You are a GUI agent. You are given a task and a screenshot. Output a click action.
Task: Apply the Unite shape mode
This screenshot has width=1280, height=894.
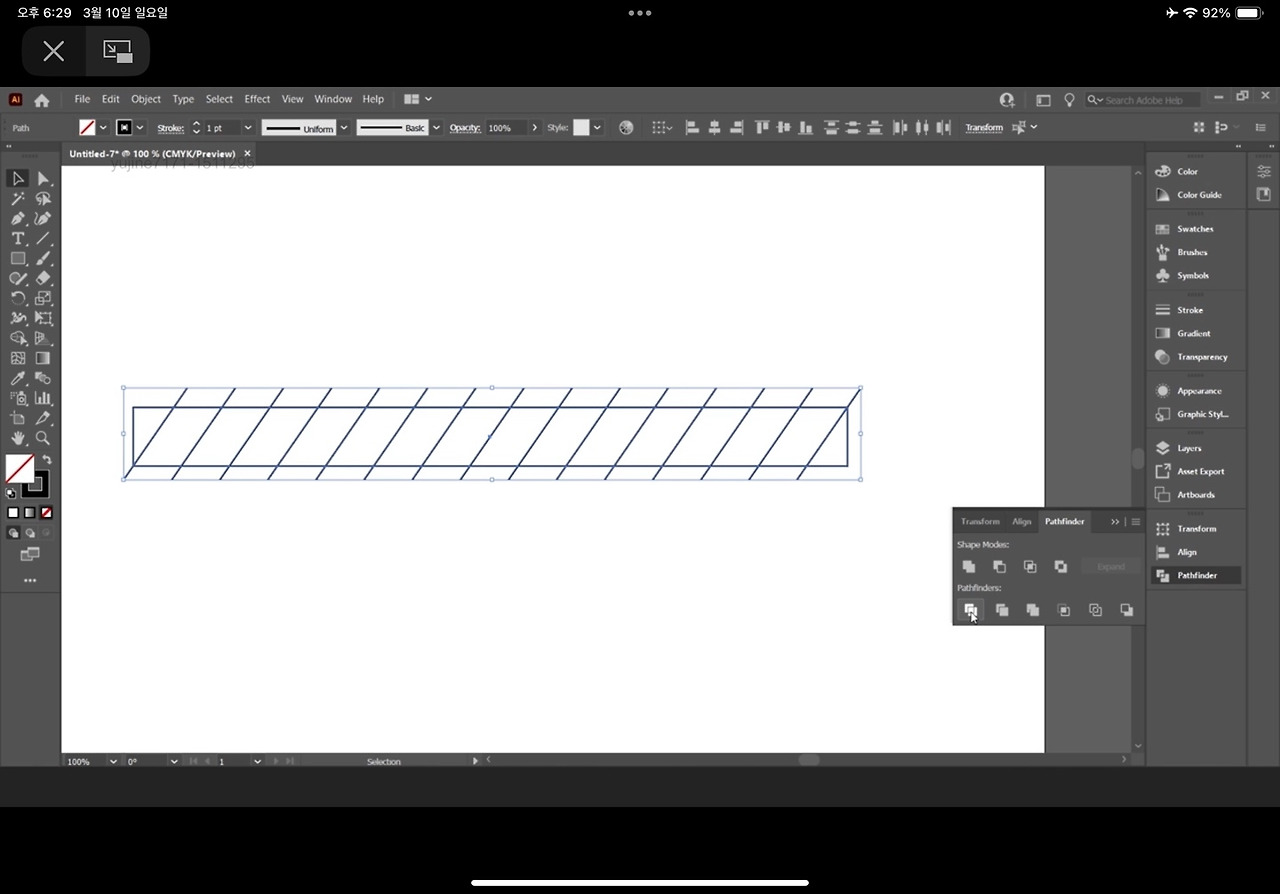pyautogui.click(x=969, y=567)
